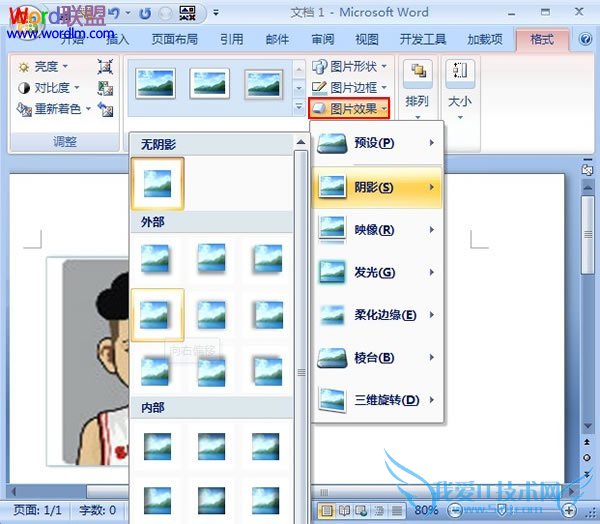Open Bevel (棱台) effects submenu
The image size is (600, 524).
pyautogui.click(x=377, y=357)
